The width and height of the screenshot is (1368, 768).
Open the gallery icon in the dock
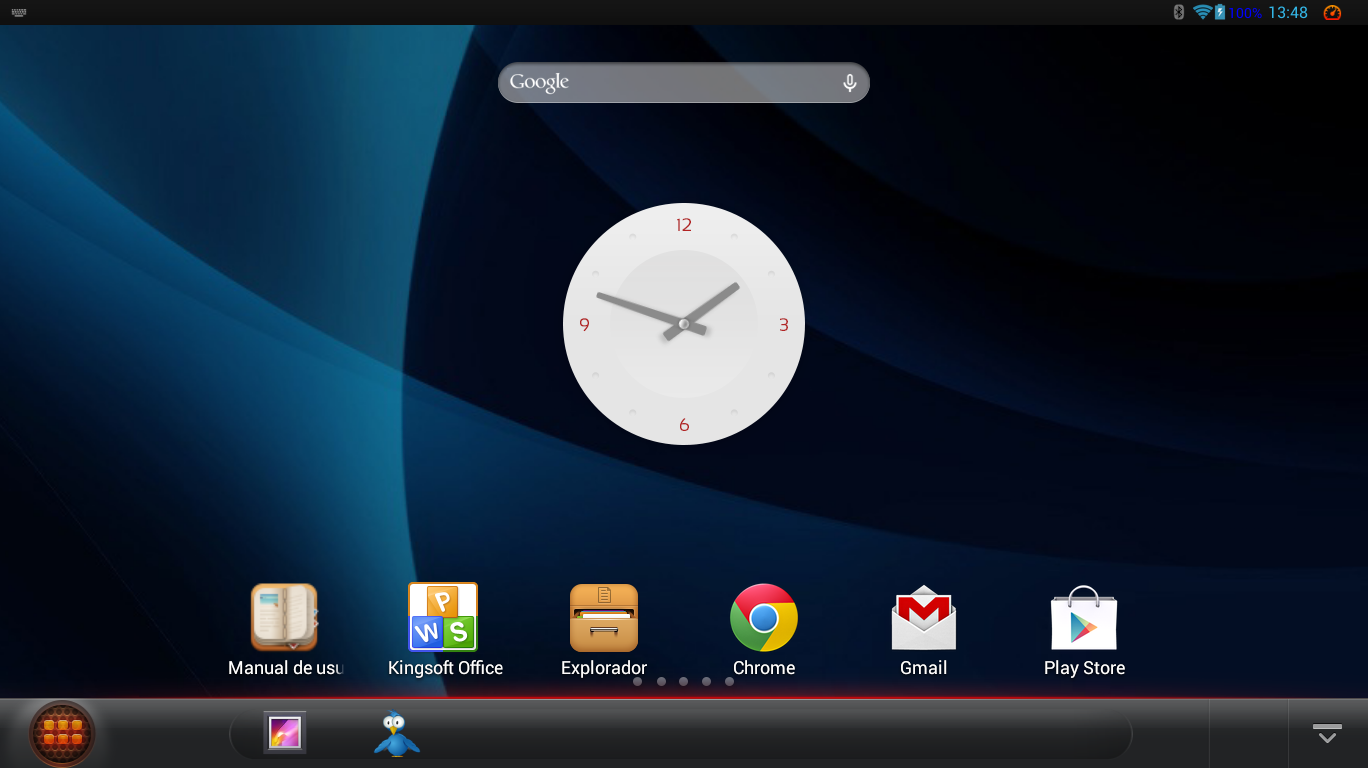[285, 733]
